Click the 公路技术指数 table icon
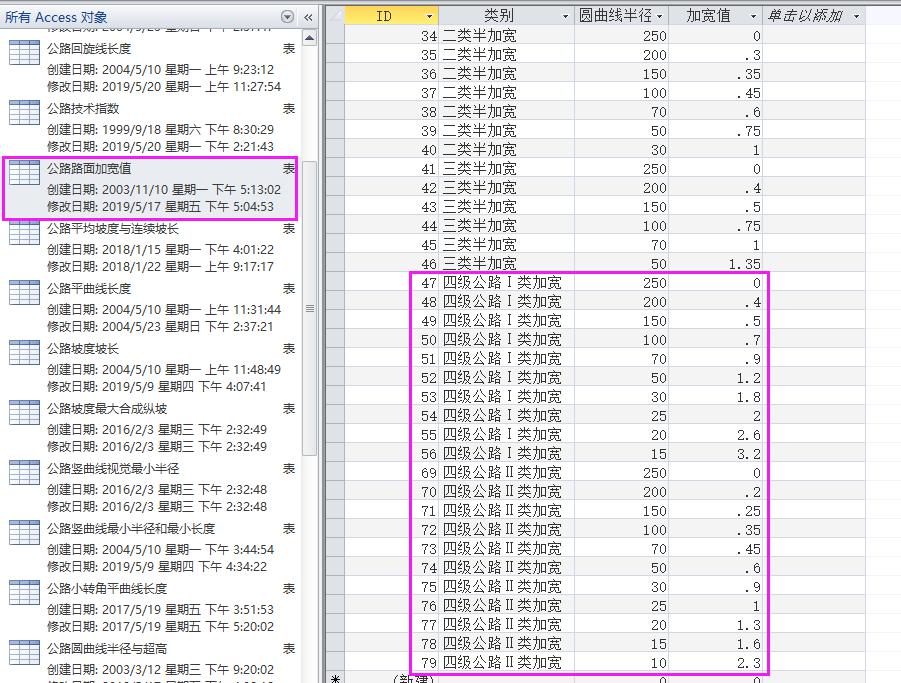 [x=24, y=113]
